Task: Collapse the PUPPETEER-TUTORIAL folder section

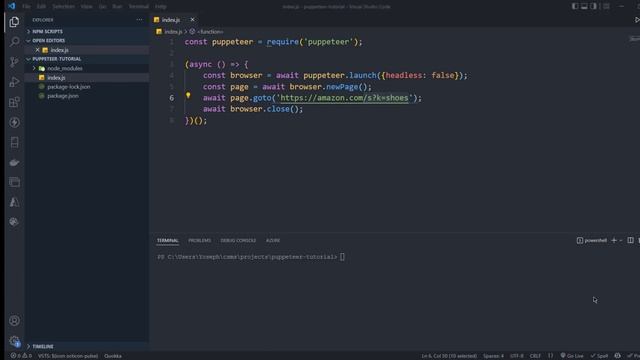Action: [56, 59]
